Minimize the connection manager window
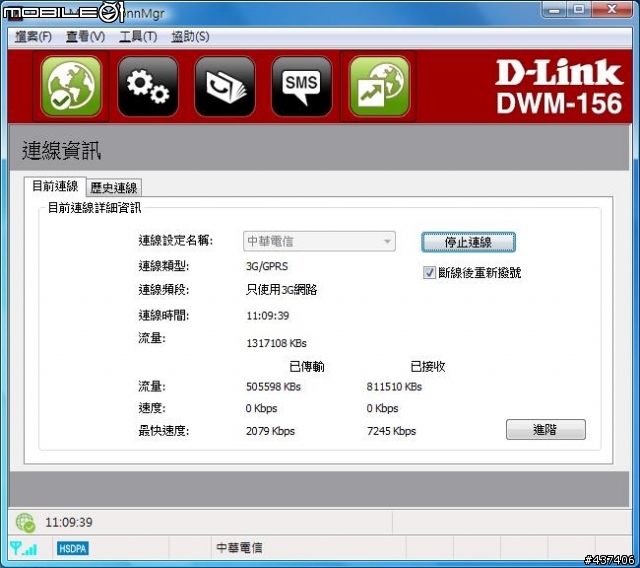640x568 pixels. (554, 9)
